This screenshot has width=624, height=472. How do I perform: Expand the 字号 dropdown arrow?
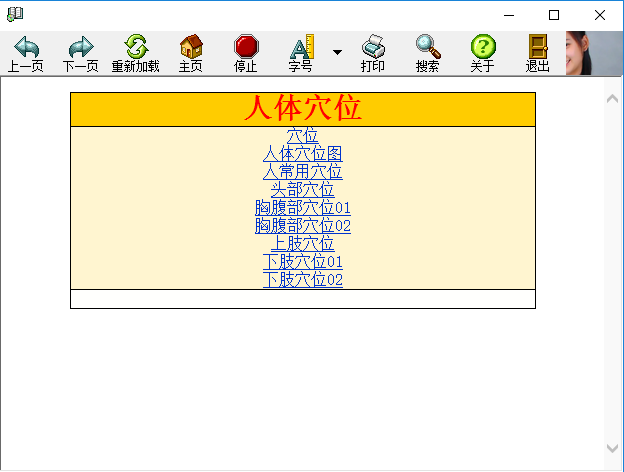(x=337, y=52)
